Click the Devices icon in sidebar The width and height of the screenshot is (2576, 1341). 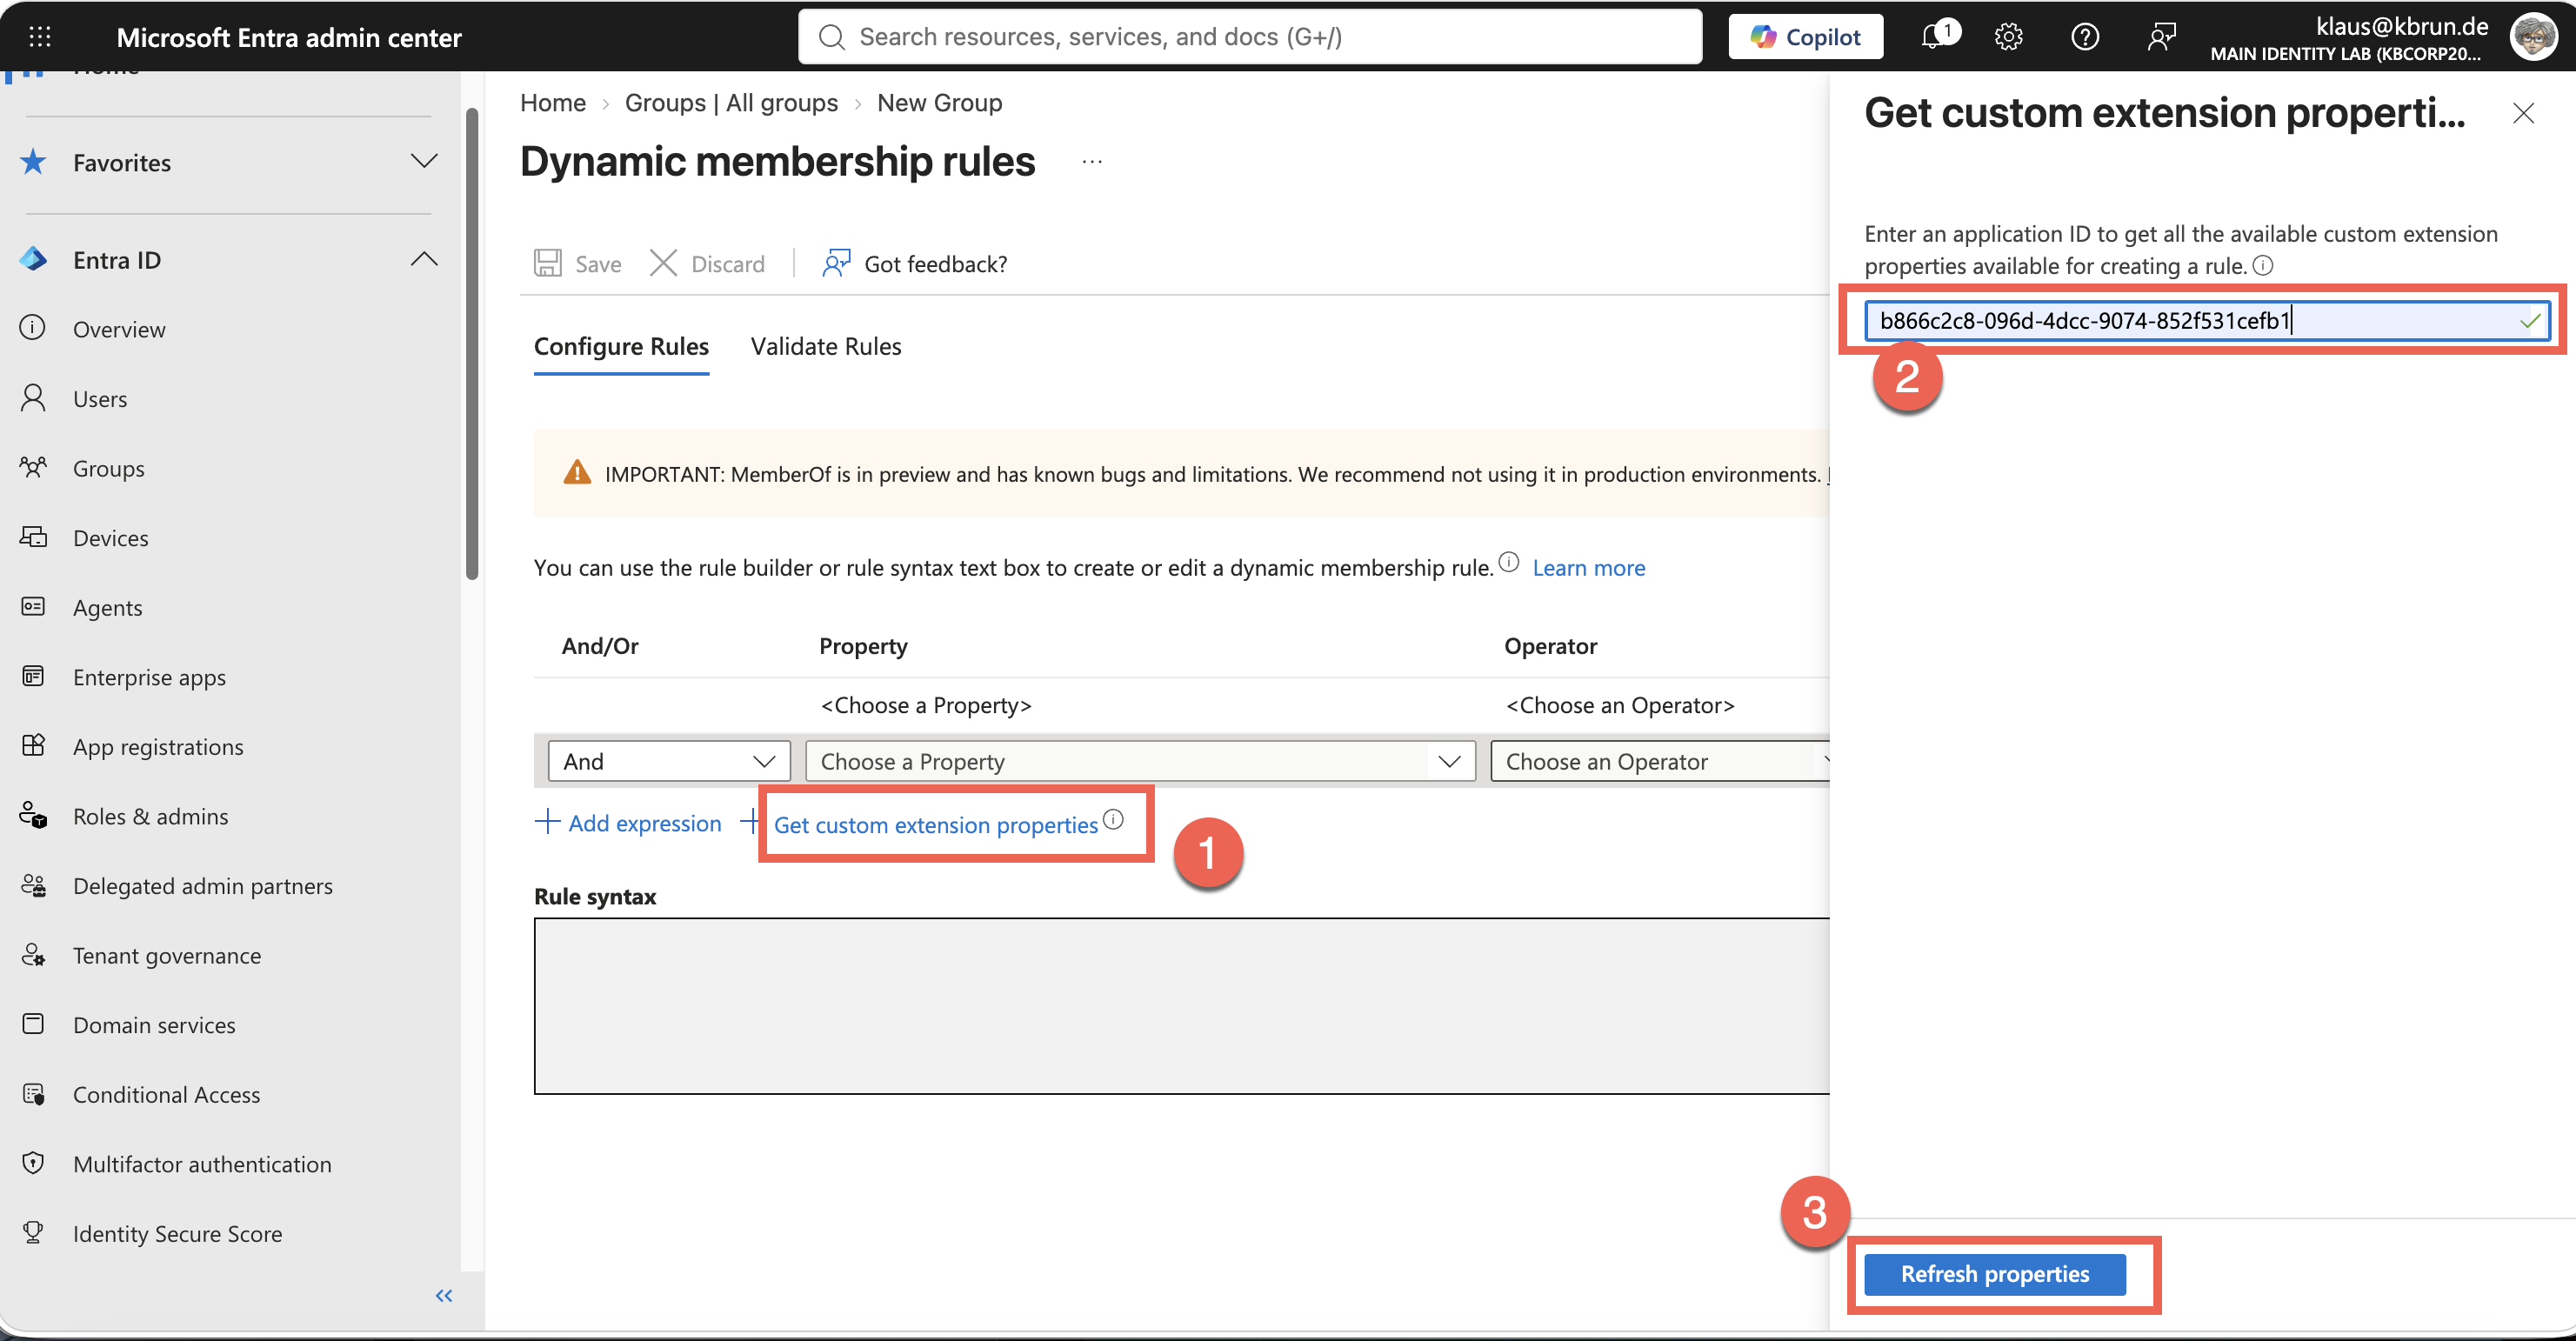pos(33,537)
